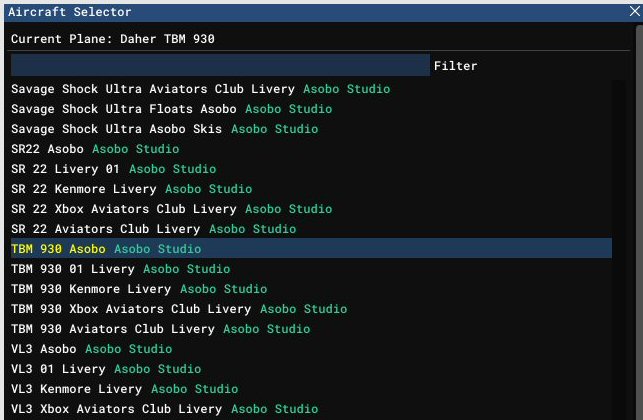Select VL3 Kenmore Livery
This screenshot has height=420, width=643.
pyautogui.click(x=311, y=389)
